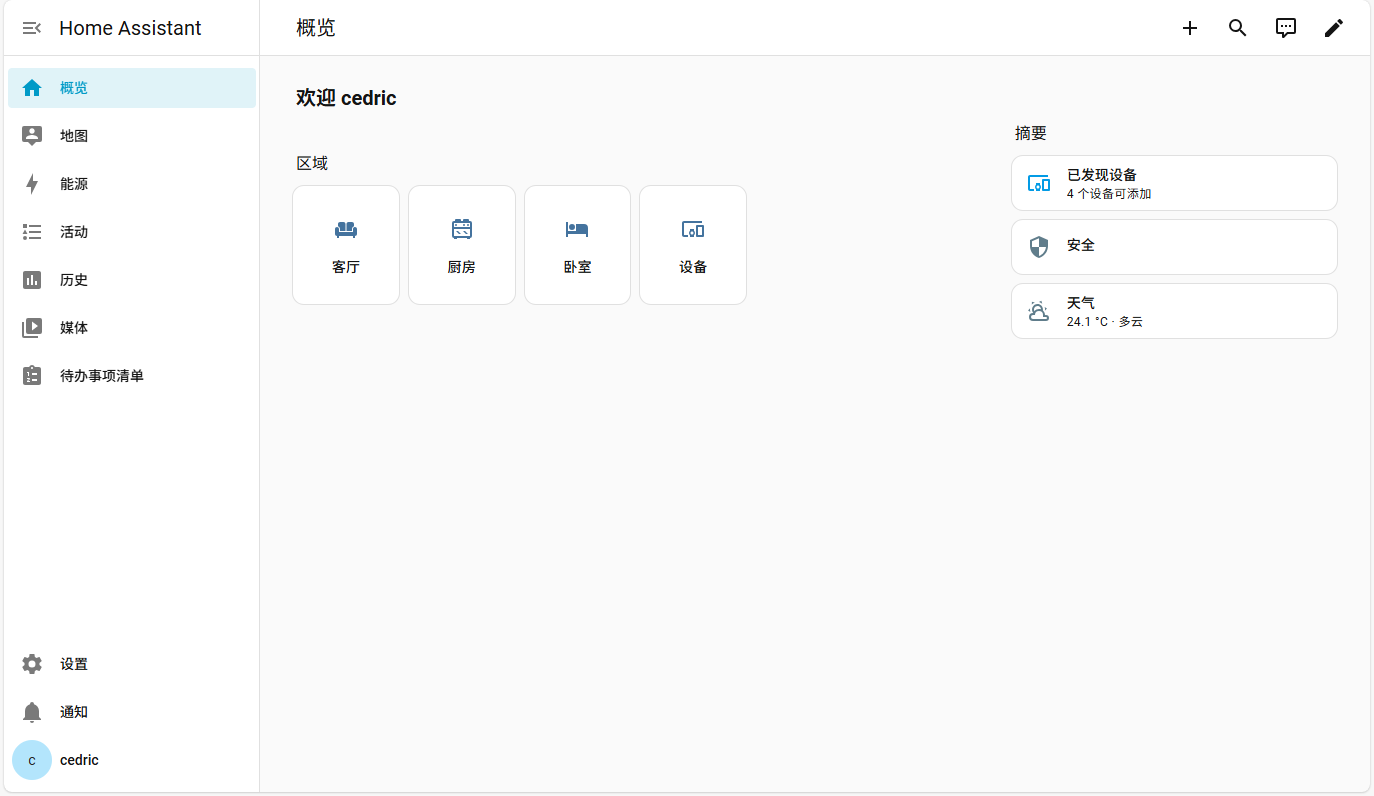
Task: Open the cedric user profile
Action: (x=132, y=760)
